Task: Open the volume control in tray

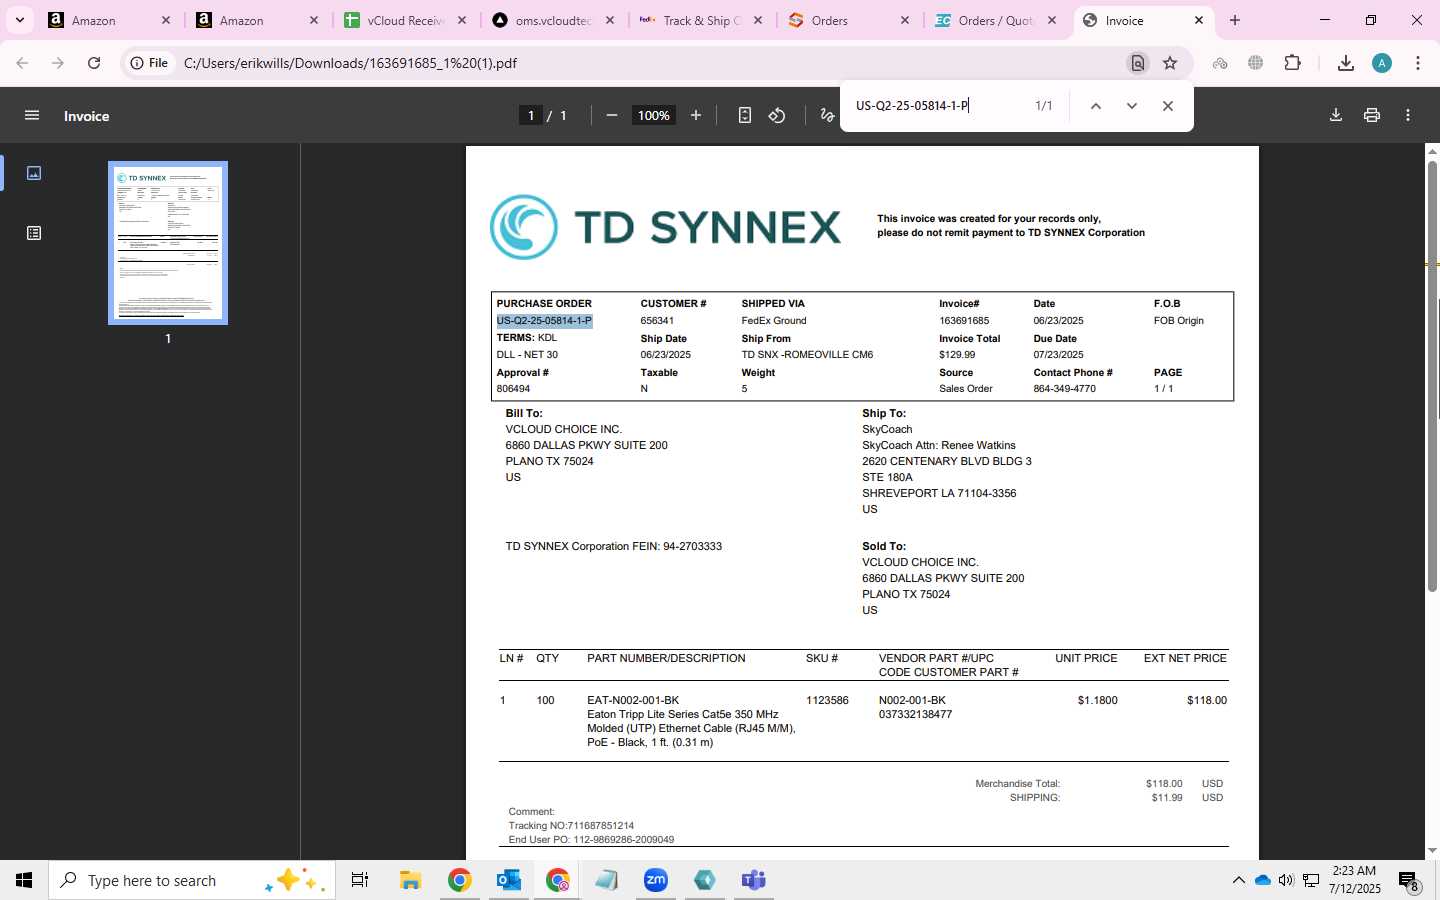Action: click(1286, 880)
